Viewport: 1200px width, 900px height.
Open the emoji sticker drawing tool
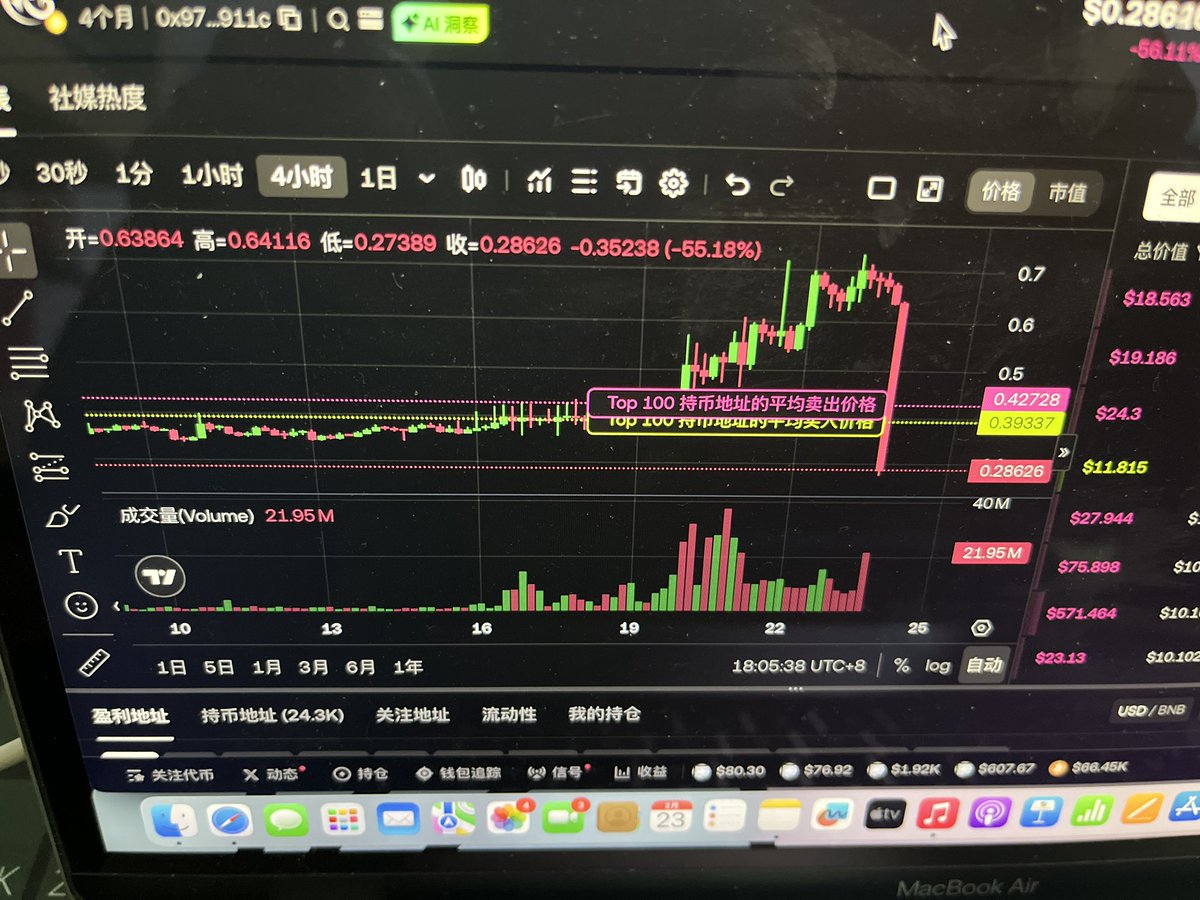click(81, 605)
